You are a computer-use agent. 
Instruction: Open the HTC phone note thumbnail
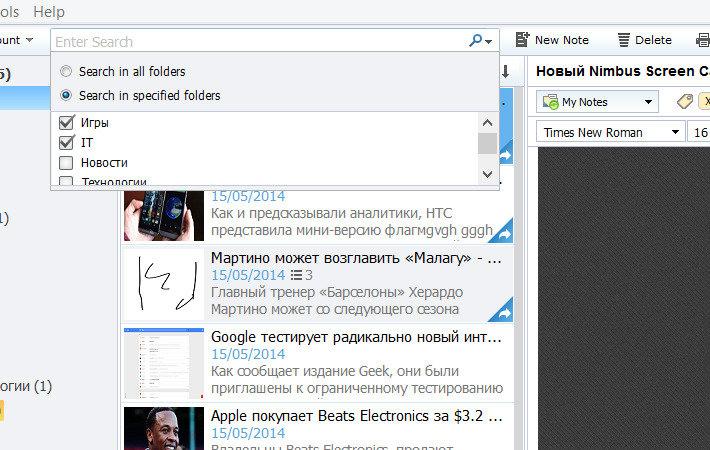pyautogui.click(x=164, y=215)
